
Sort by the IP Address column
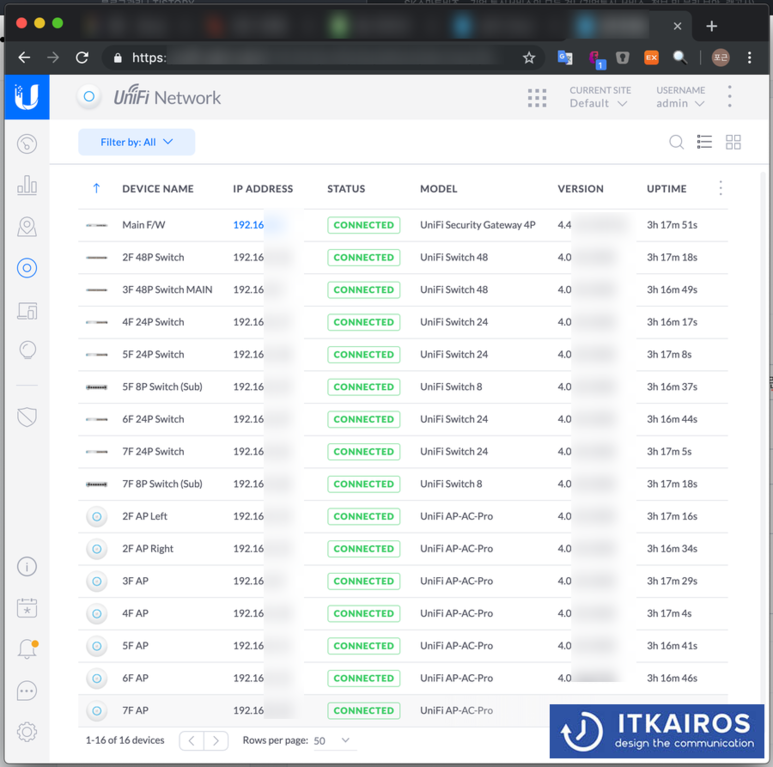(x=263, y=189)
